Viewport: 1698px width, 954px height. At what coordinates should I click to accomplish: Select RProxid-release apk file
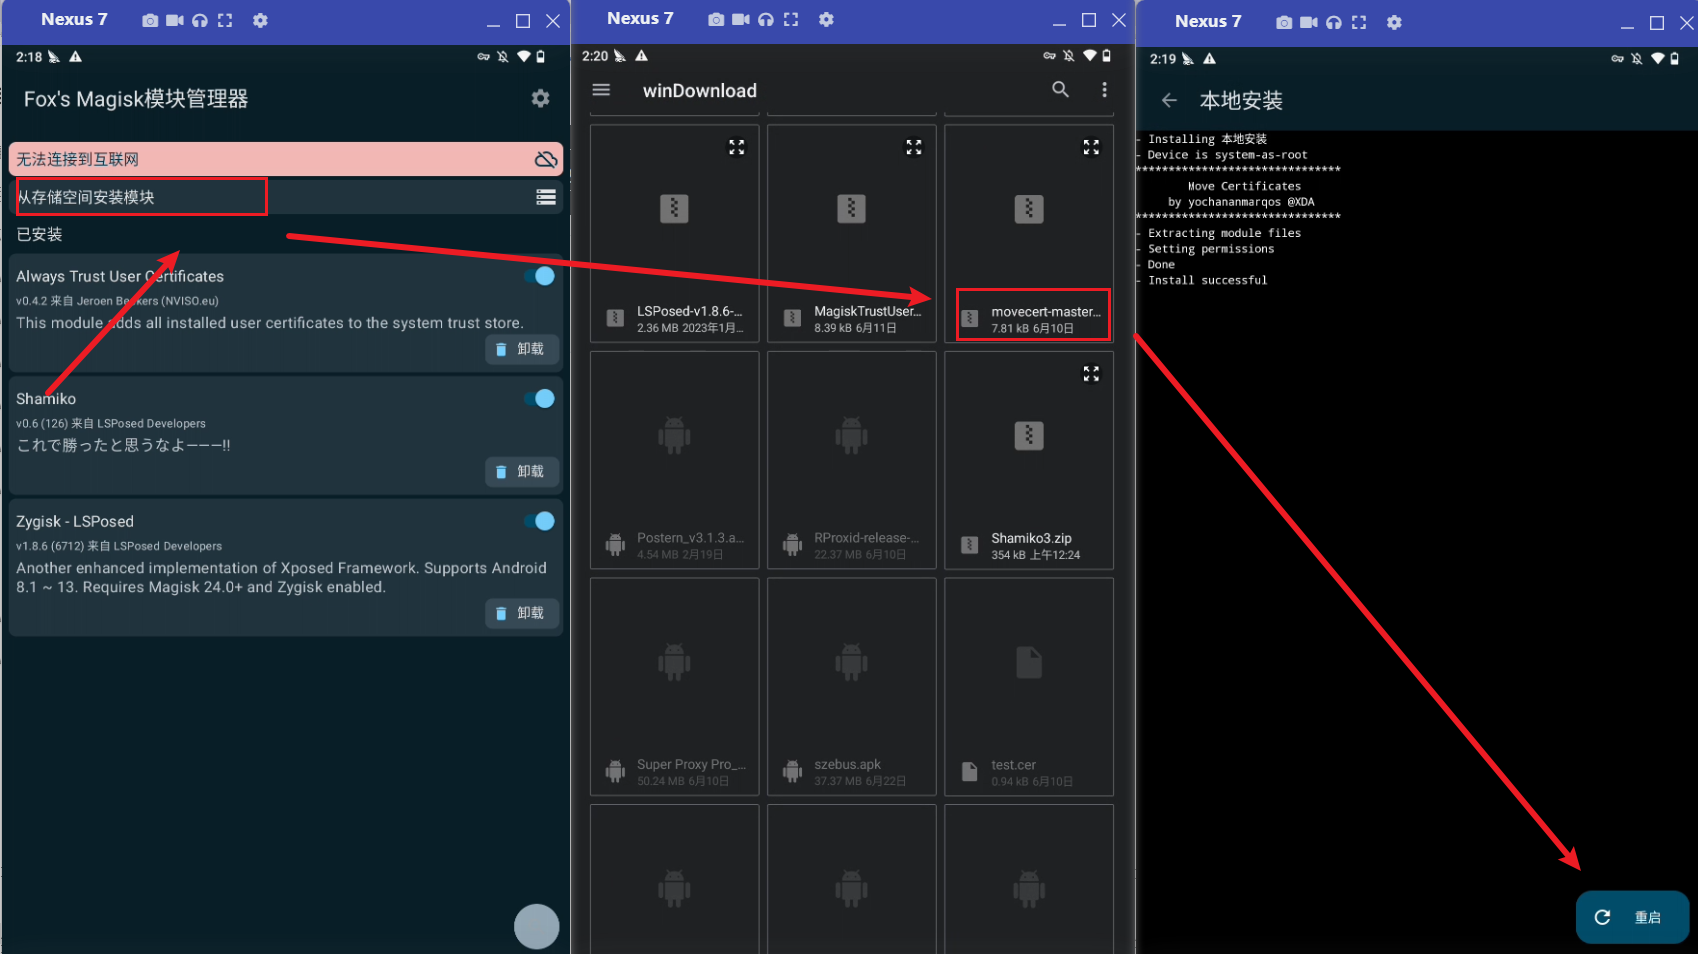tap(852, 460)
